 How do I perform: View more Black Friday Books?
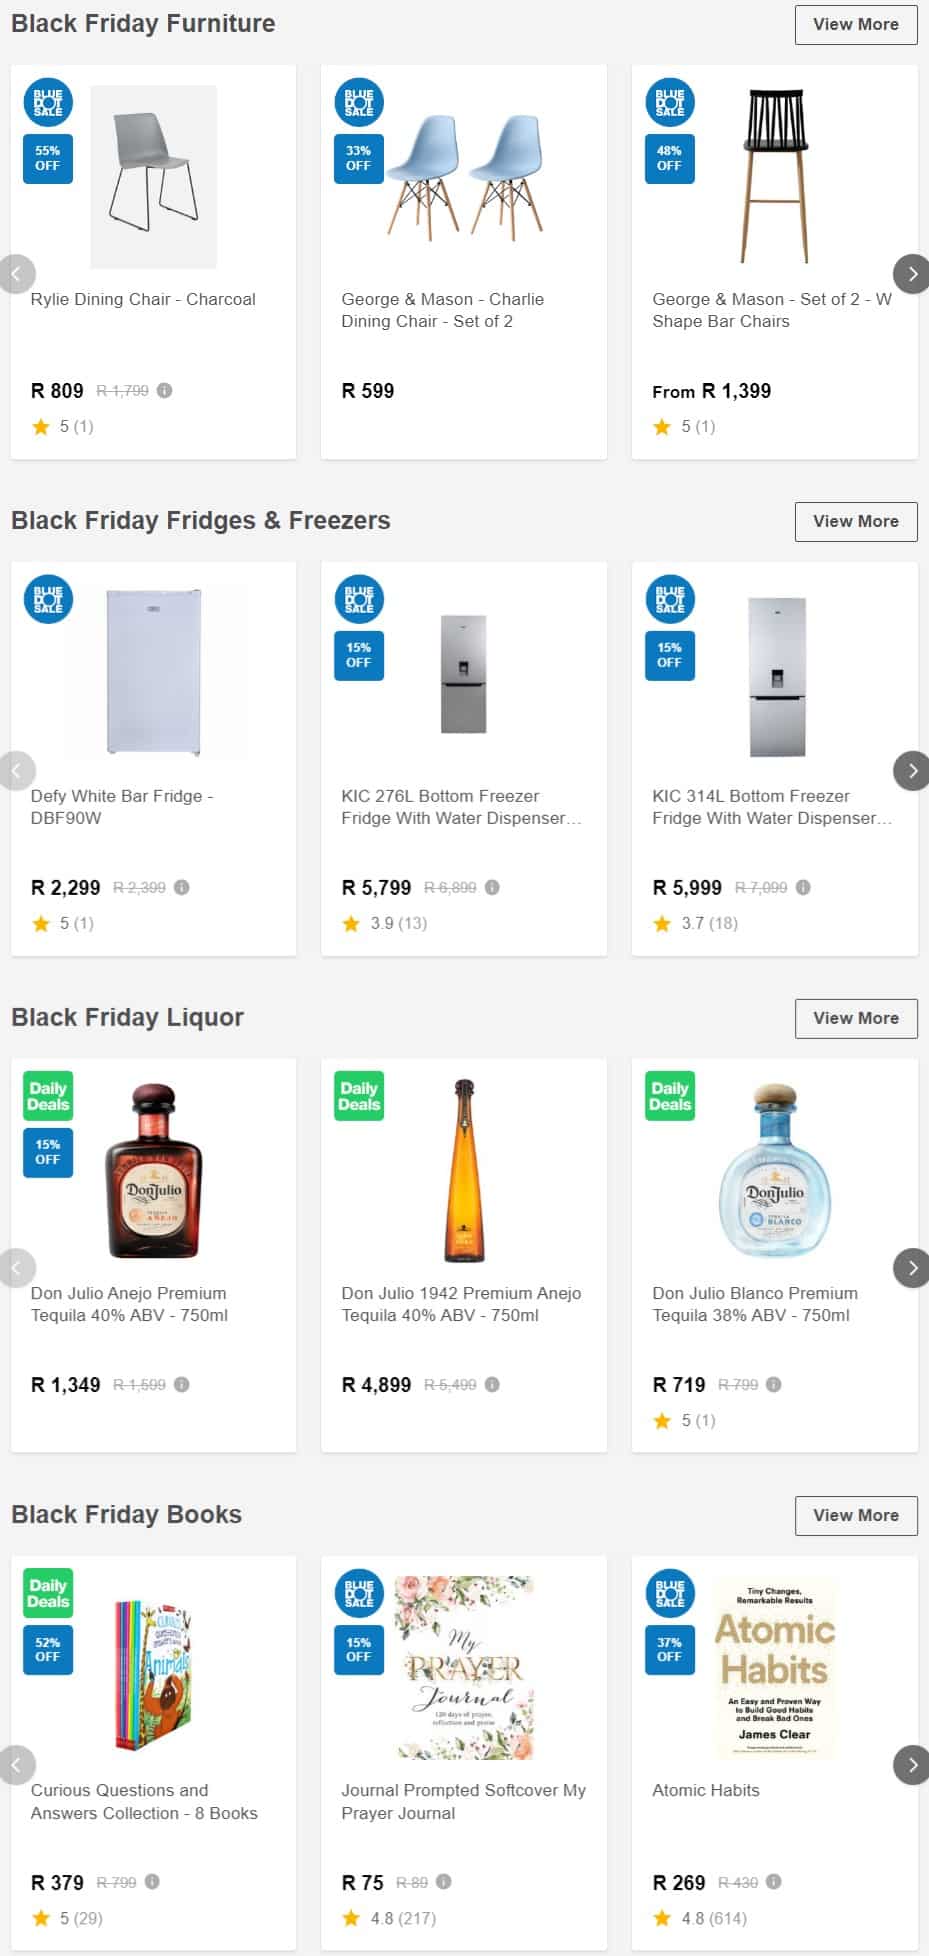856,1515
